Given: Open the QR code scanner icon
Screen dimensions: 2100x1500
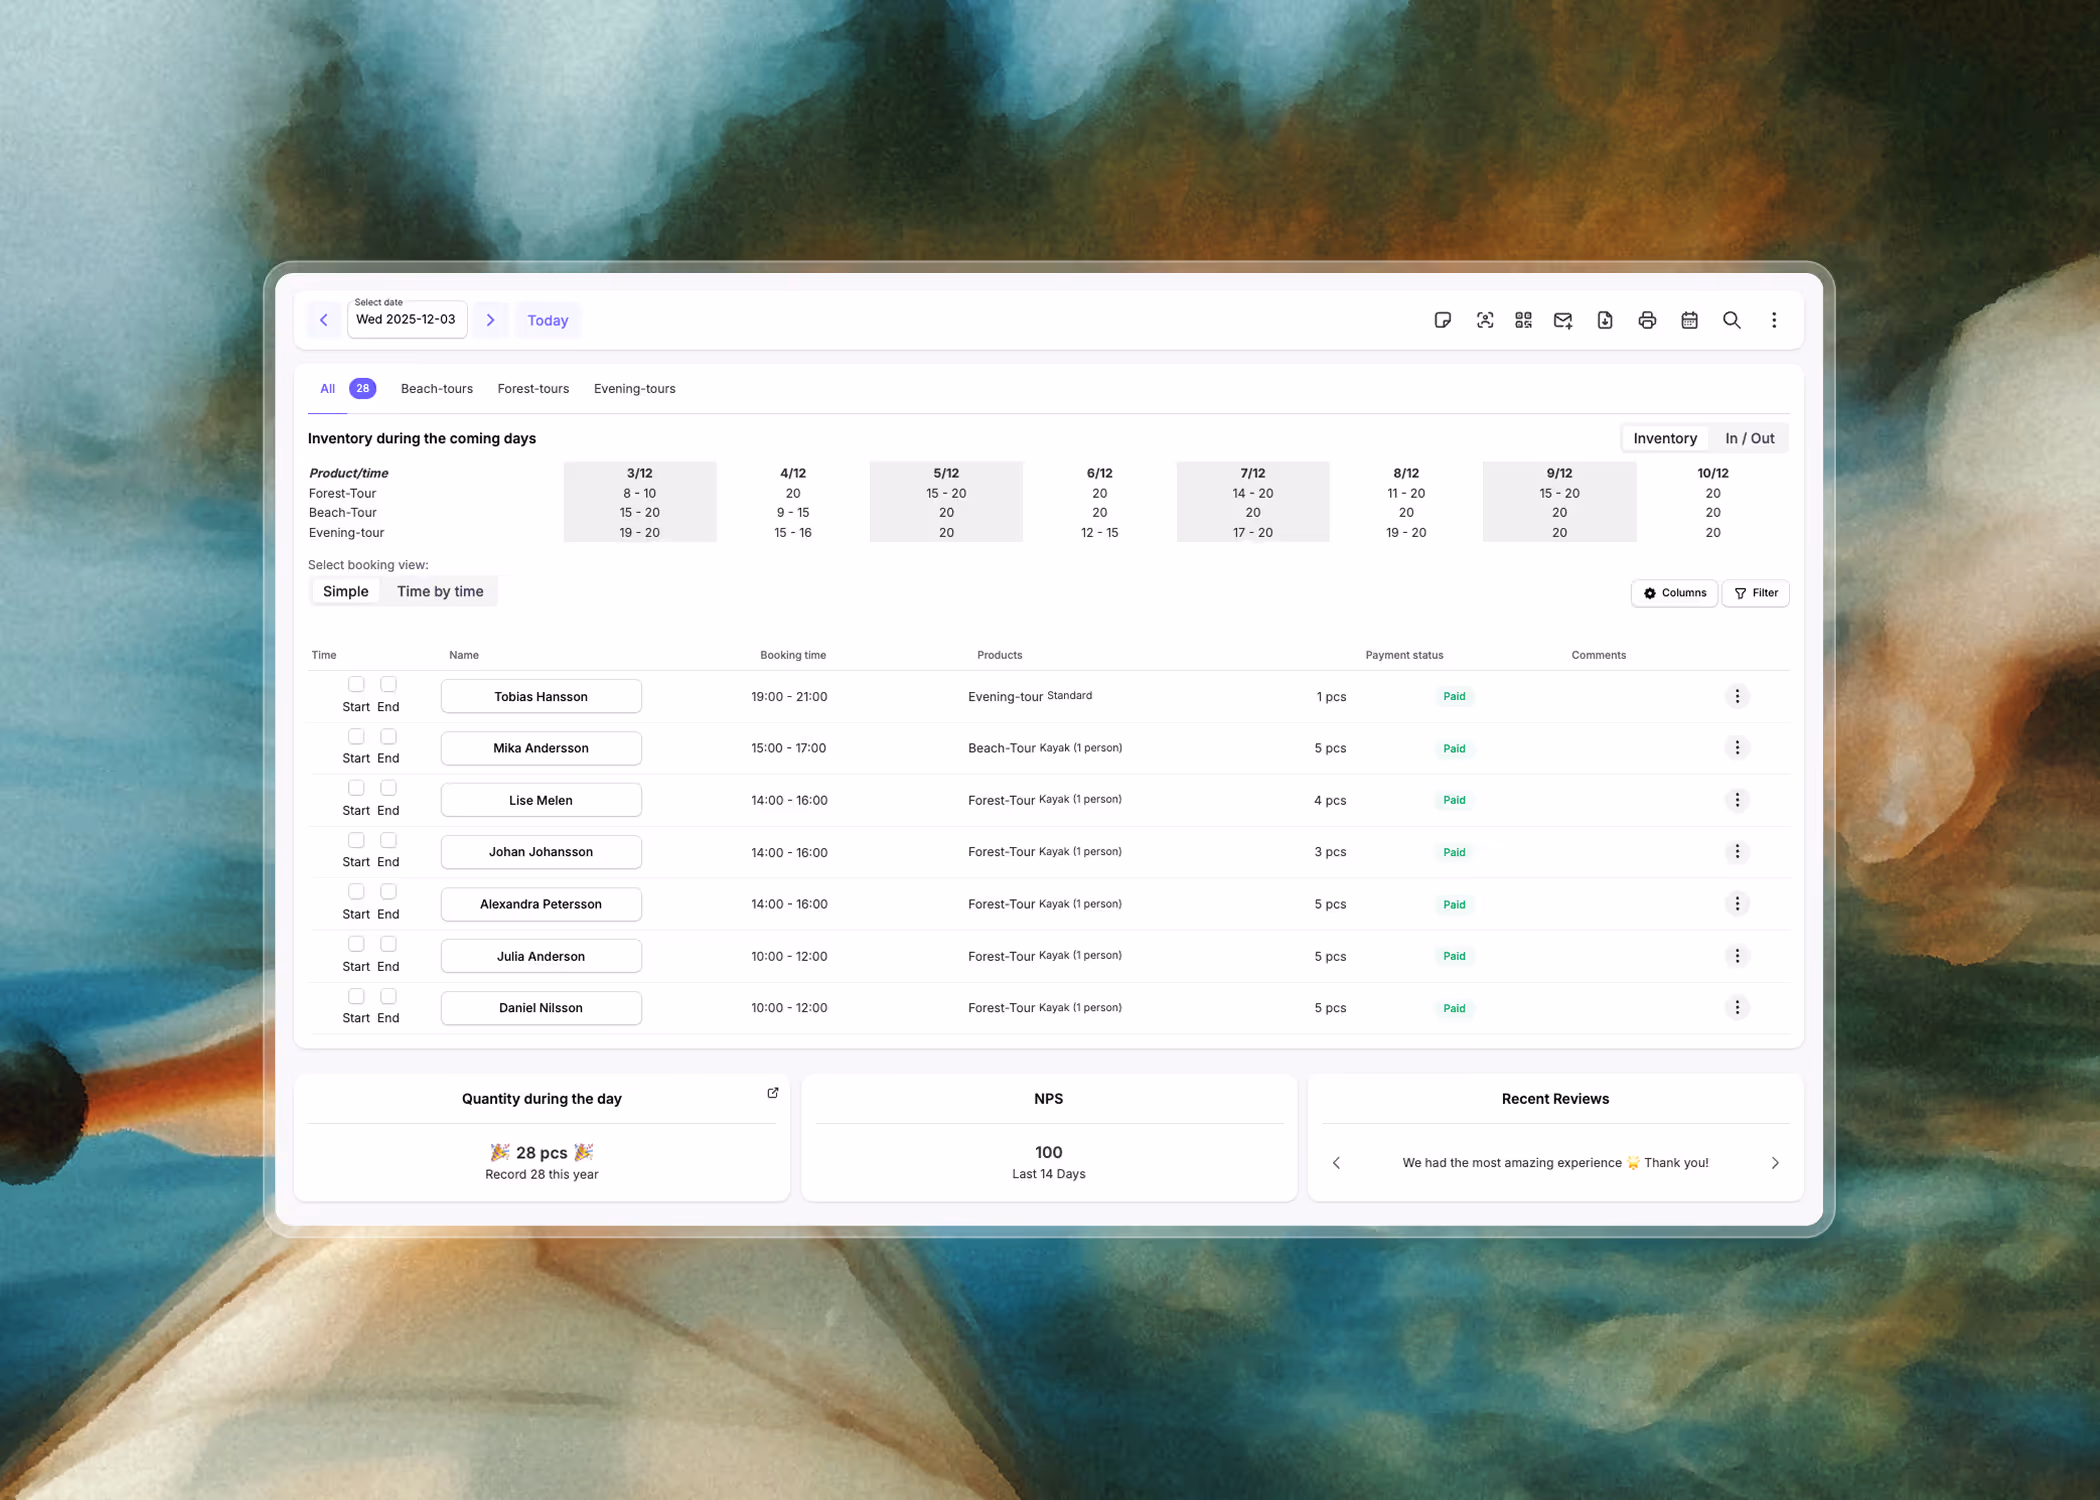Looking at the screenshot, I should point(1523,320).
